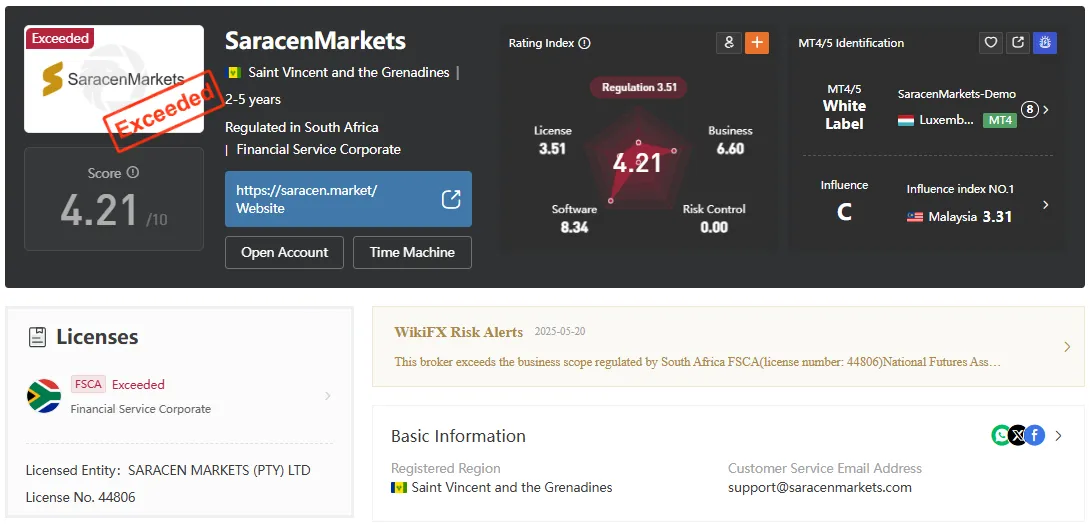
Task: Click the Rating Index info icon
Action: click(x=585, y=43)
